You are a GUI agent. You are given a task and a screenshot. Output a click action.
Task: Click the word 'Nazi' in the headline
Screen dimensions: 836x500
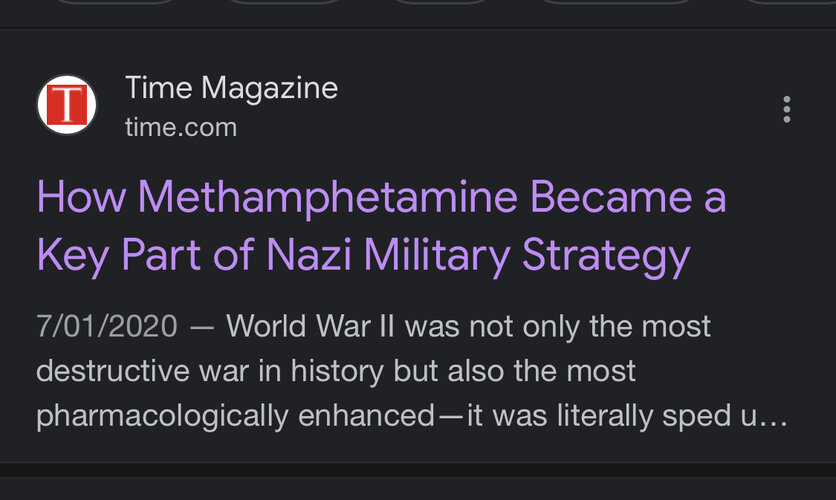[309, 255]
